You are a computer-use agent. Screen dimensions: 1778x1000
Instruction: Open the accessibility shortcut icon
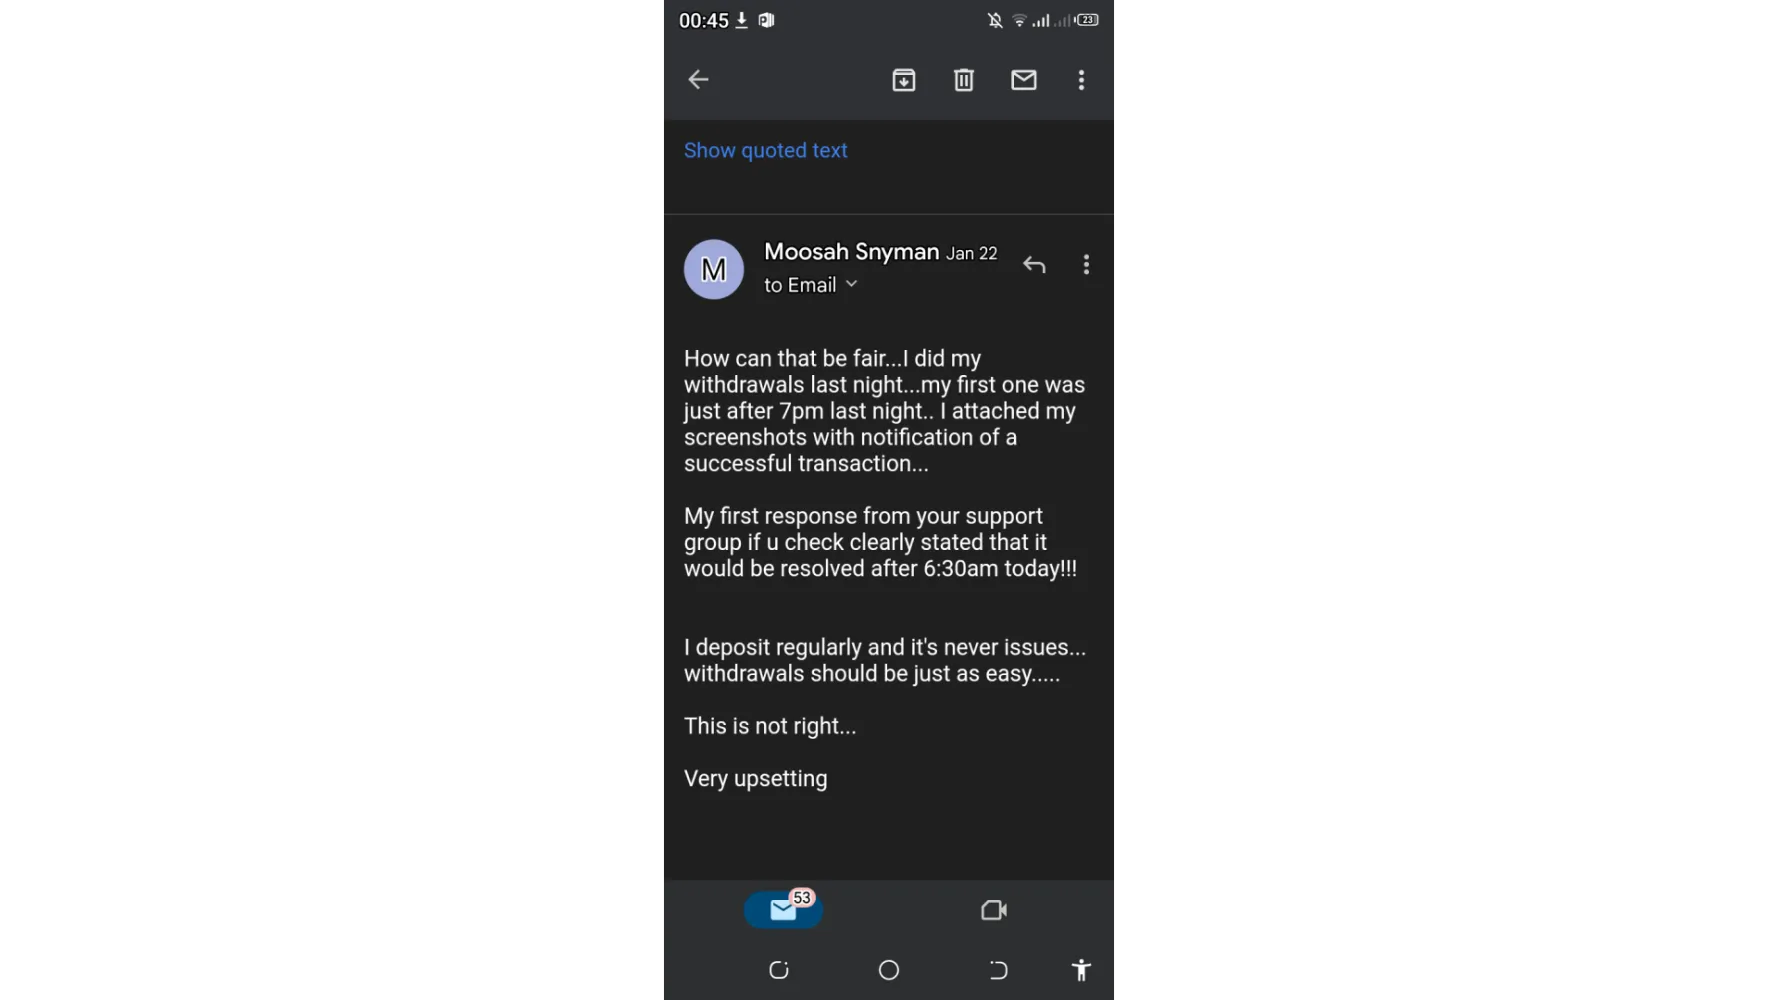pos(1081,970)
